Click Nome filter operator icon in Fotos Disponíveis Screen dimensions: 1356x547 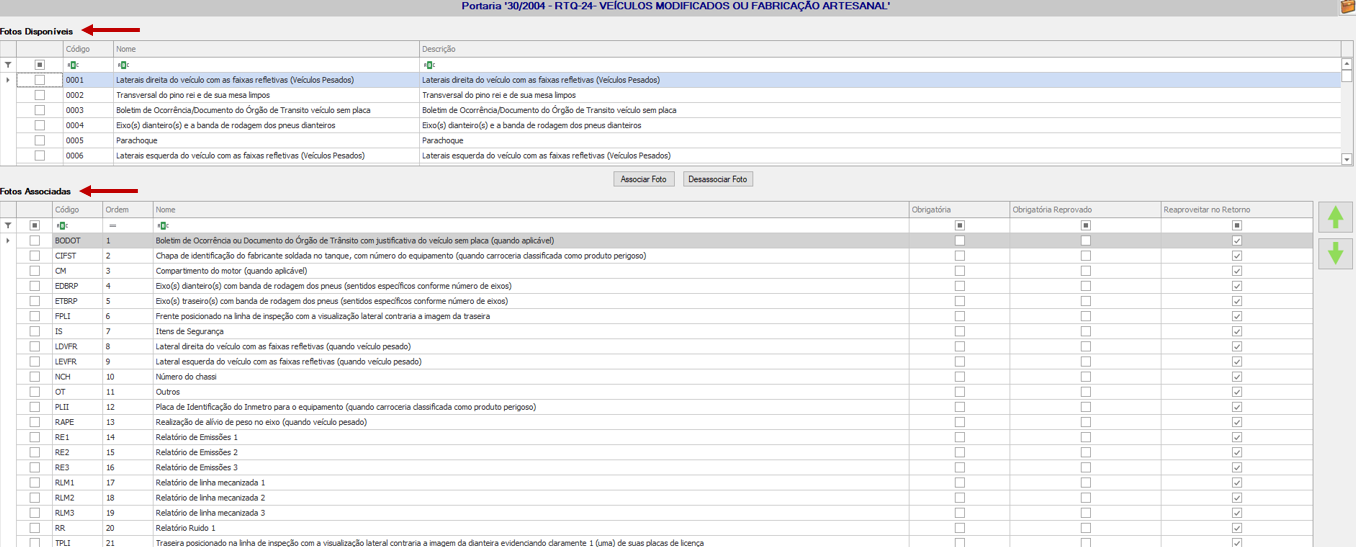tap(122, 65)
